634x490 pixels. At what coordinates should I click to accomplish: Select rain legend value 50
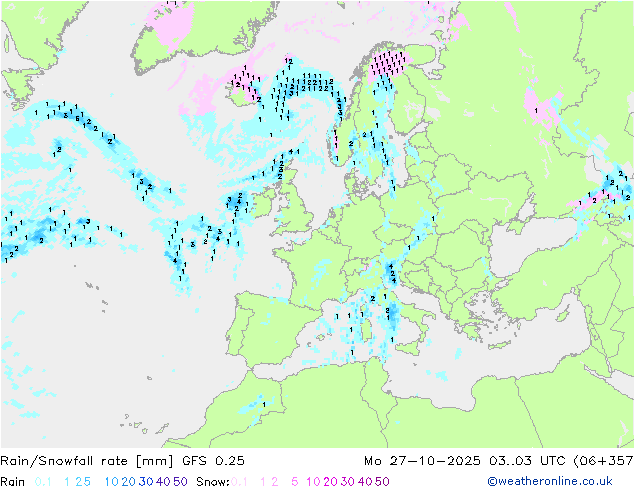[180, 482]
